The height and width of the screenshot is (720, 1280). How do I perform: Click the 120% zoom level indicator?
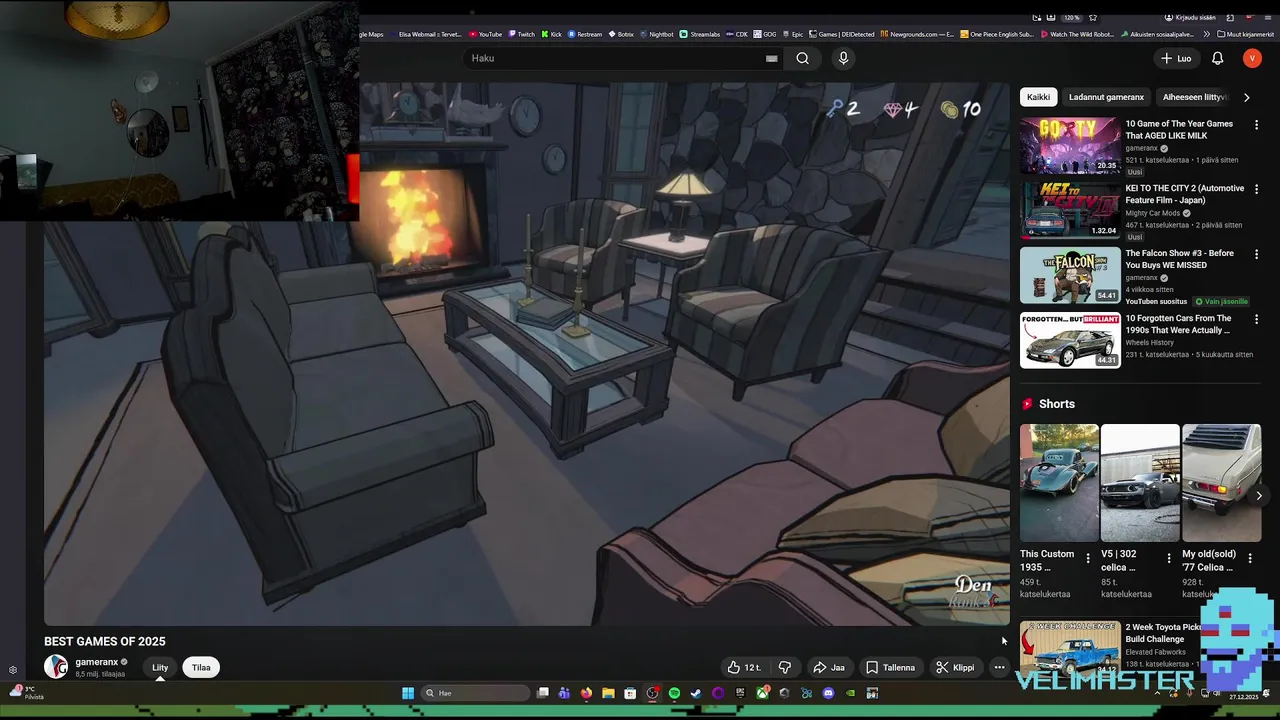pos(1071,17)
